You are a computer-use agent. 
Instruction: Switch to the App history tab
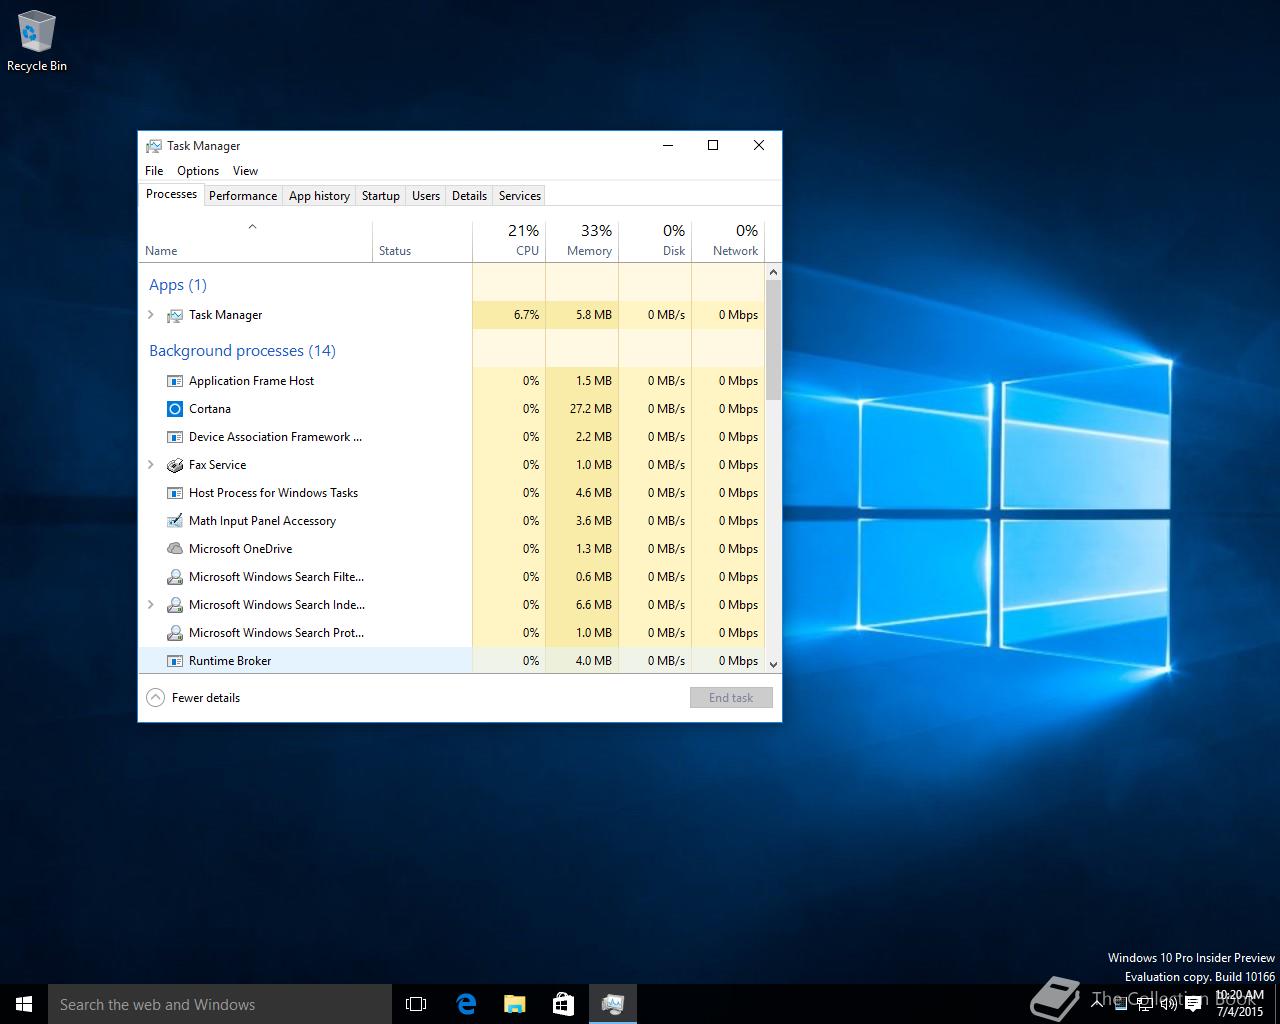(319, 196)
